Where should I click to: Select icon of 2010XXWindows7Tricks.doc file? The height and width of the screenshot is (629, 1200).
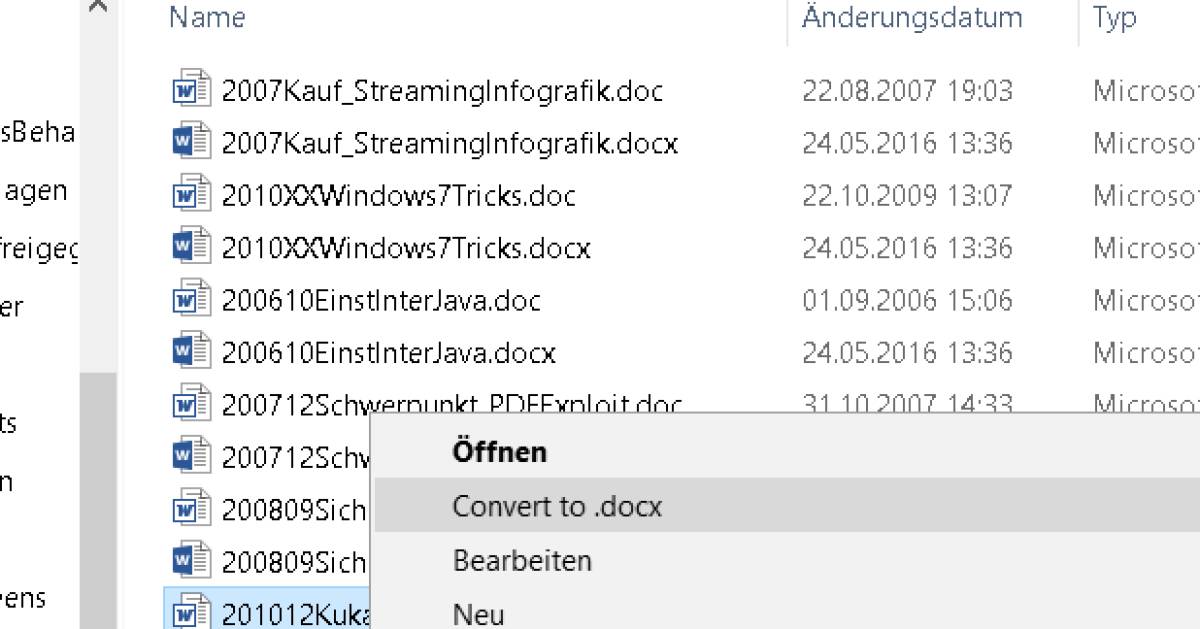[191, 195]
